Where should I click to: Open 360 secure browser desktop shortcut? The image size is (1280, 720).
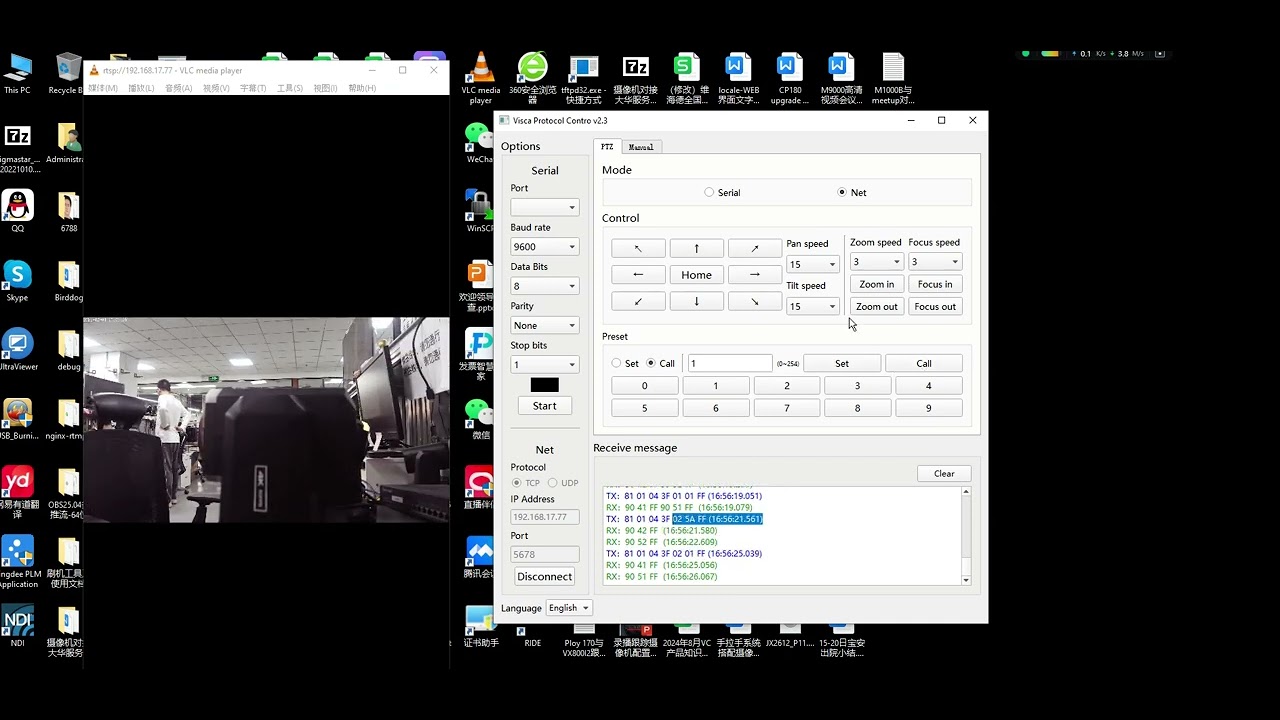[532, 79]
